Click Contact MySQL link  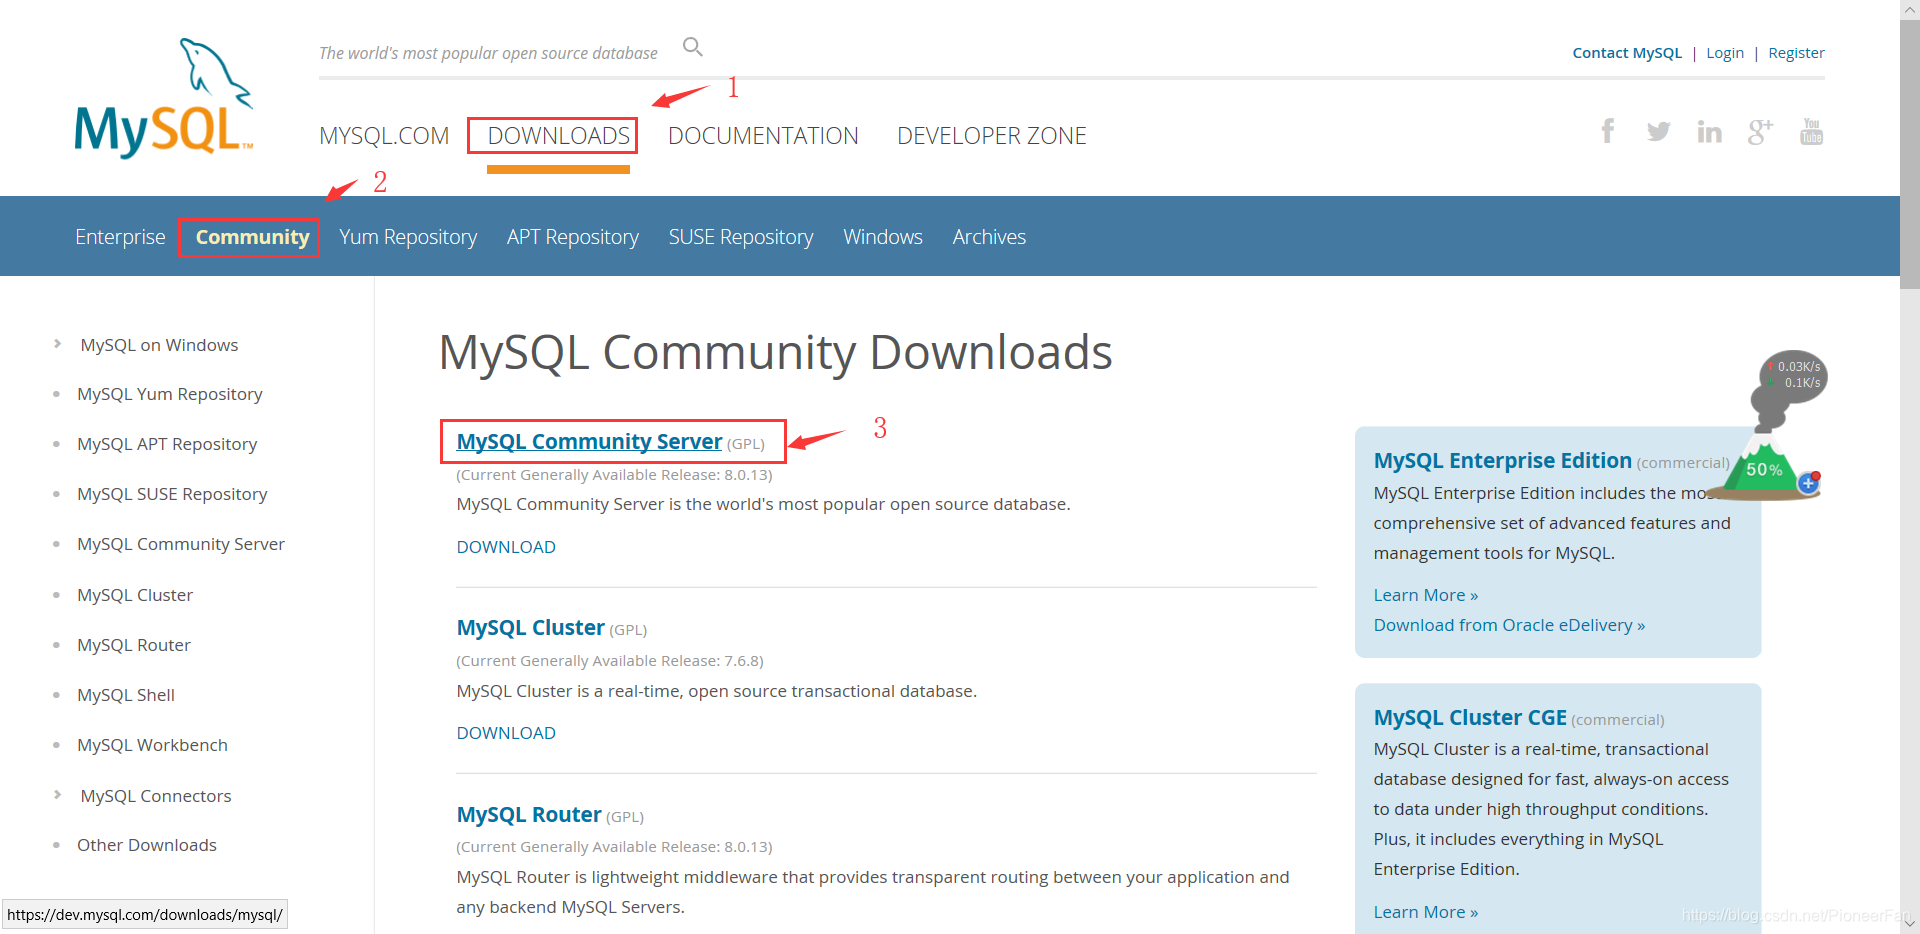pos(1627,53)
